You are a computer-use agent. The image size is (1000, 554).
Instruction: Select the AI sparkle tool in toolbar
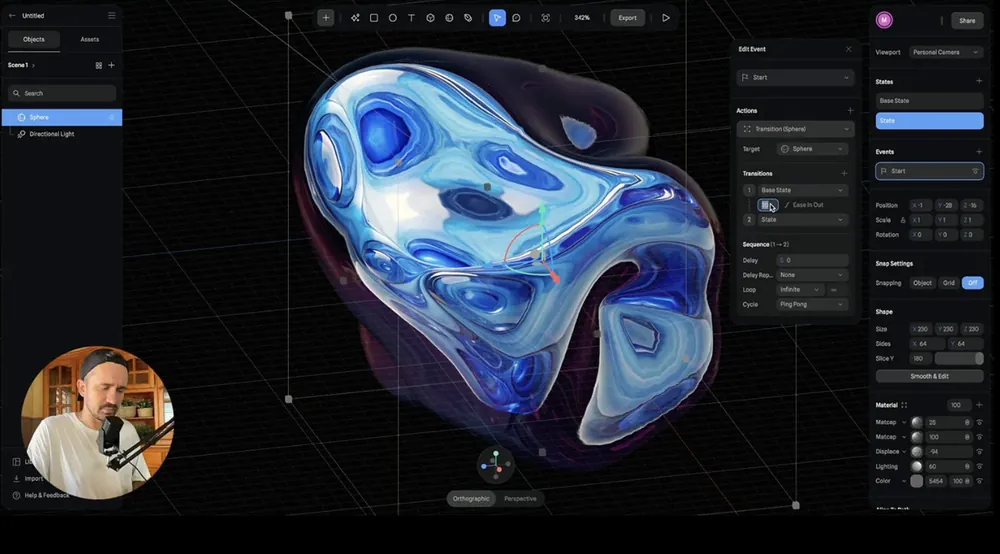coord(355,18)
